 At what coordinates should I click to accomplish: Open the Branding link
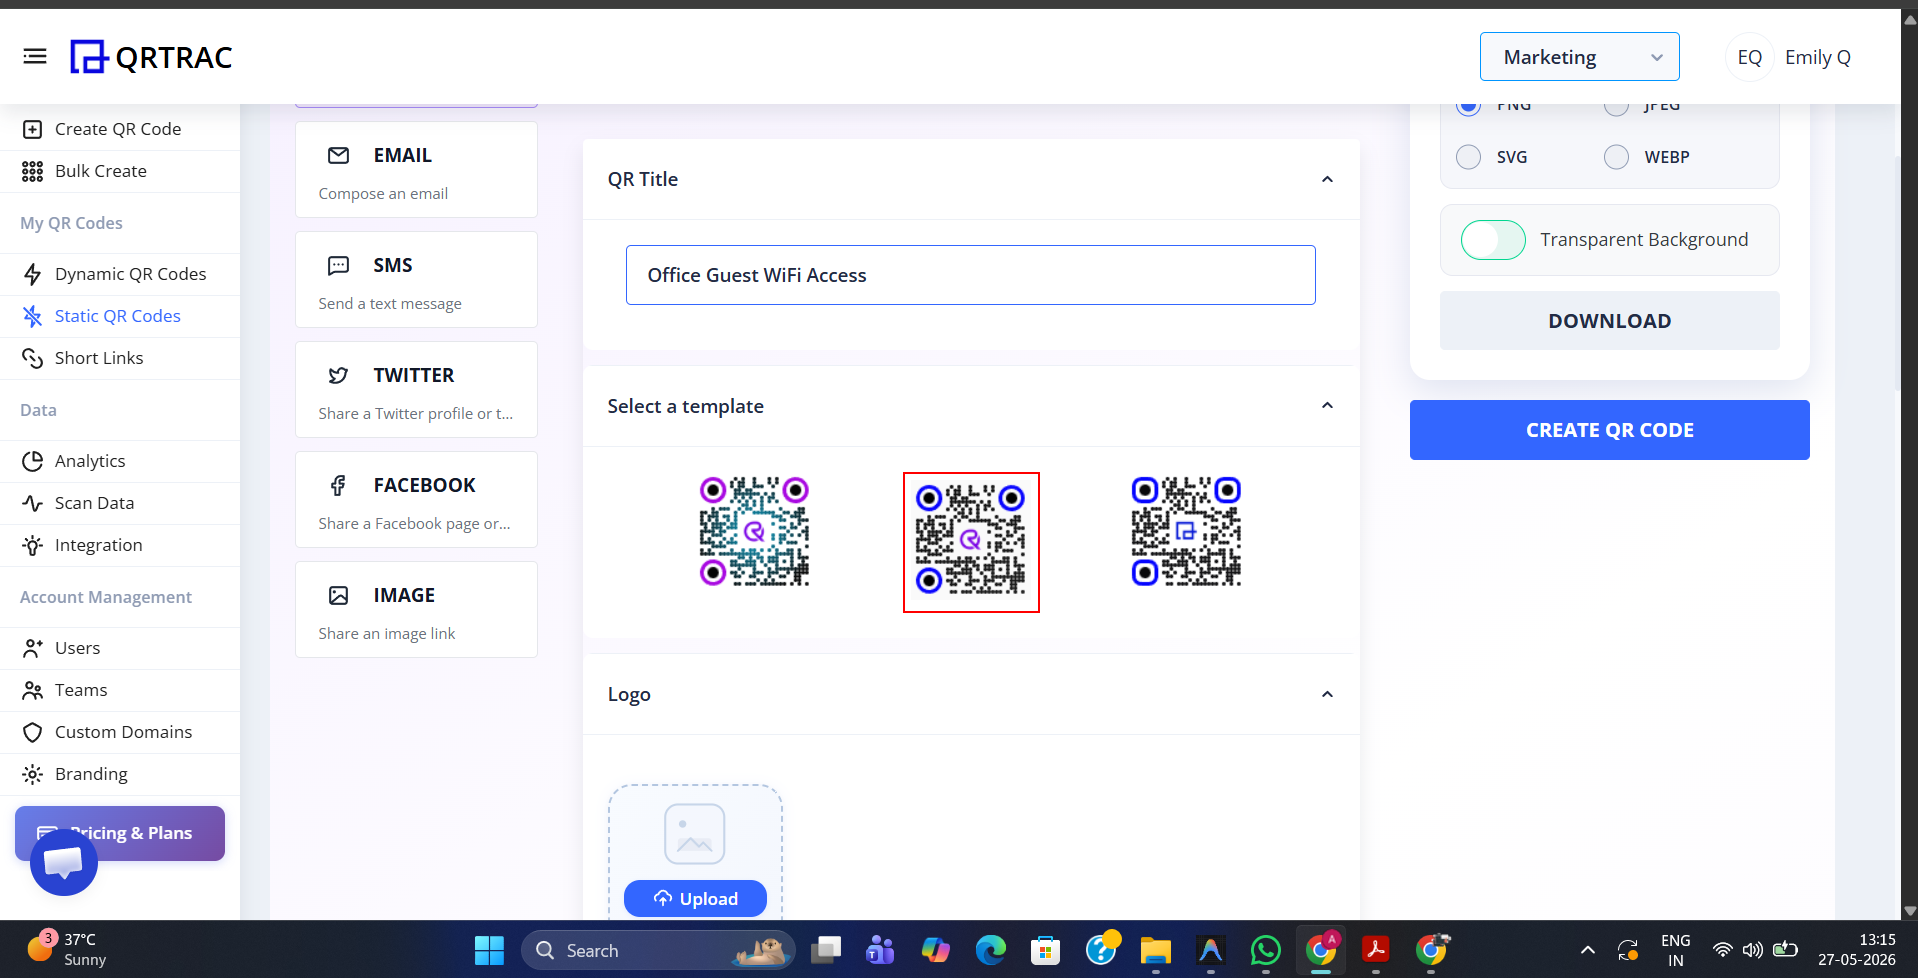(x=91, y=774)
